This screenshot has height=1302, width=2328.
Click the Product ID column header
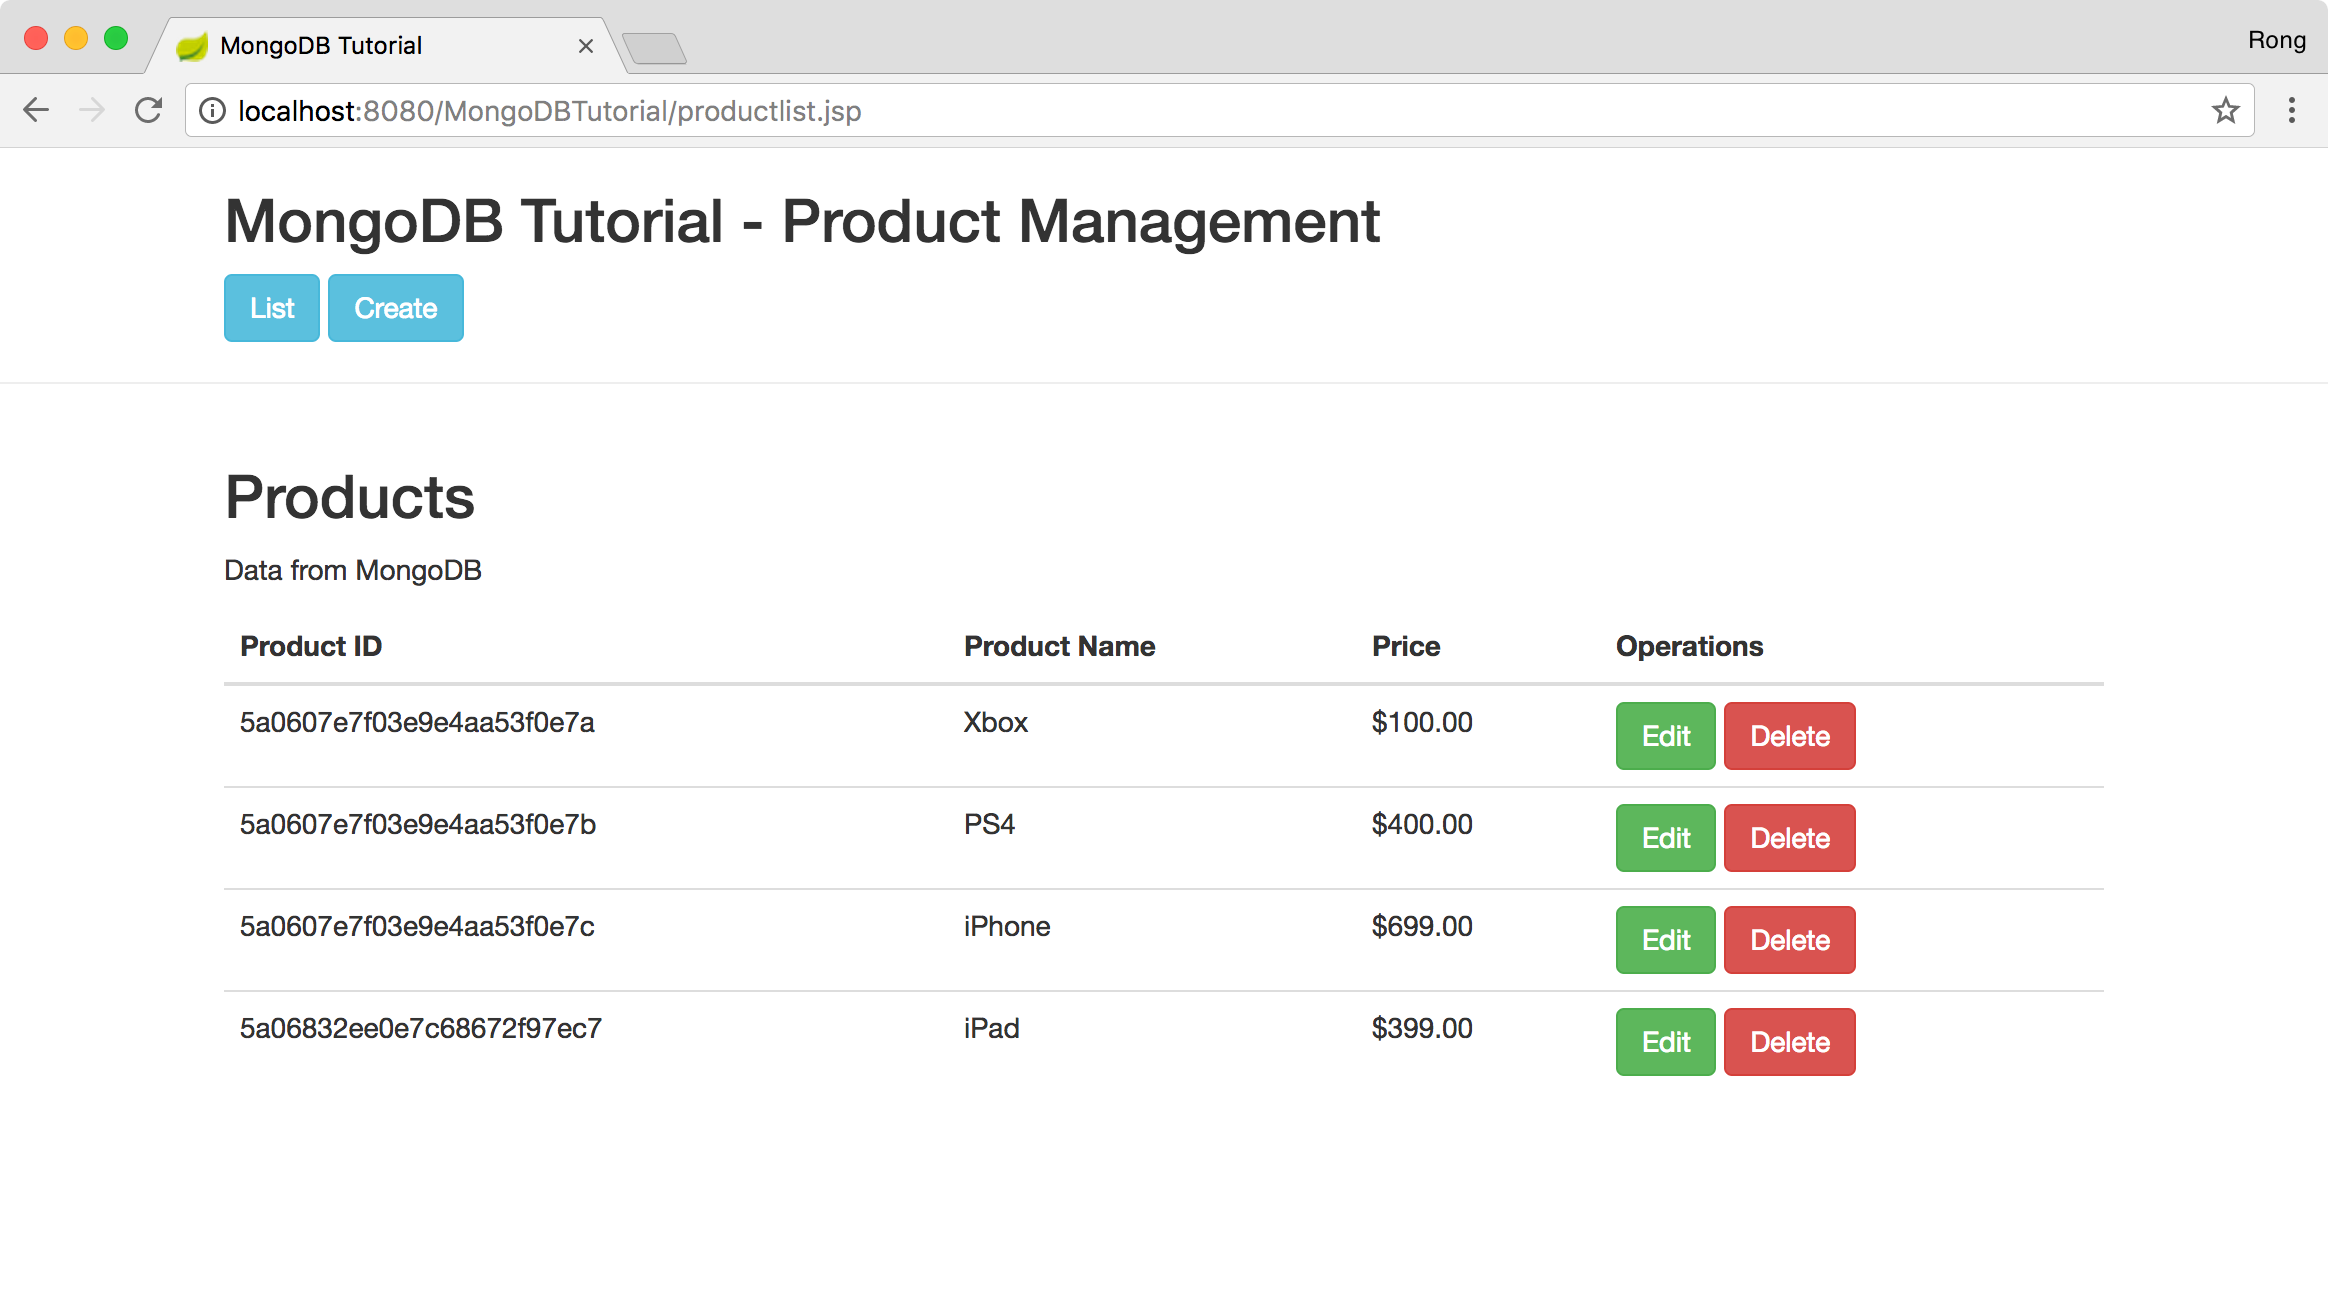tap(311, 646)
